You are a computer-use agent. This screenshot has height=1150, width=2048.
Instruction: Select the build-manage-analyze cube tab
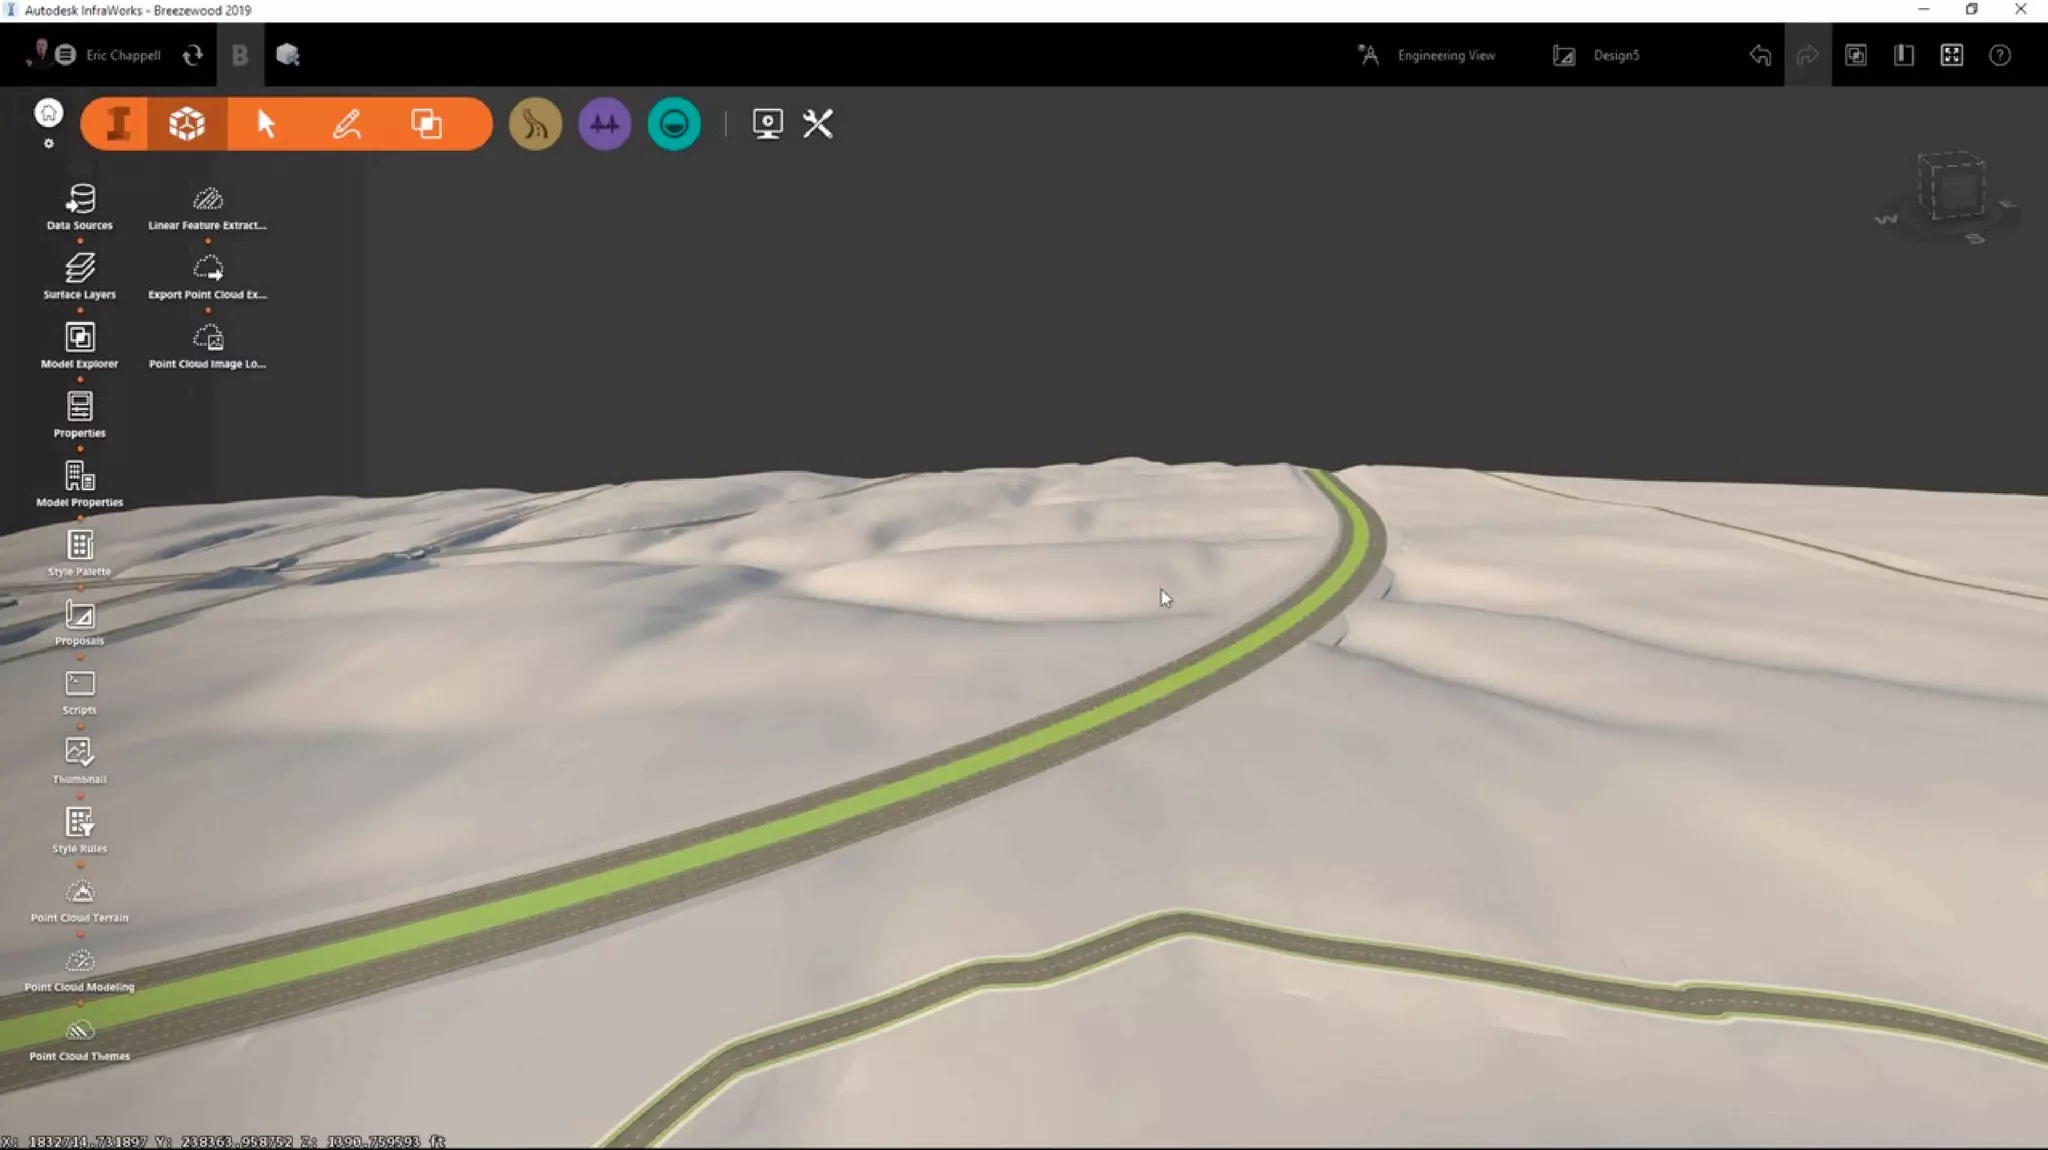[187, 124]
